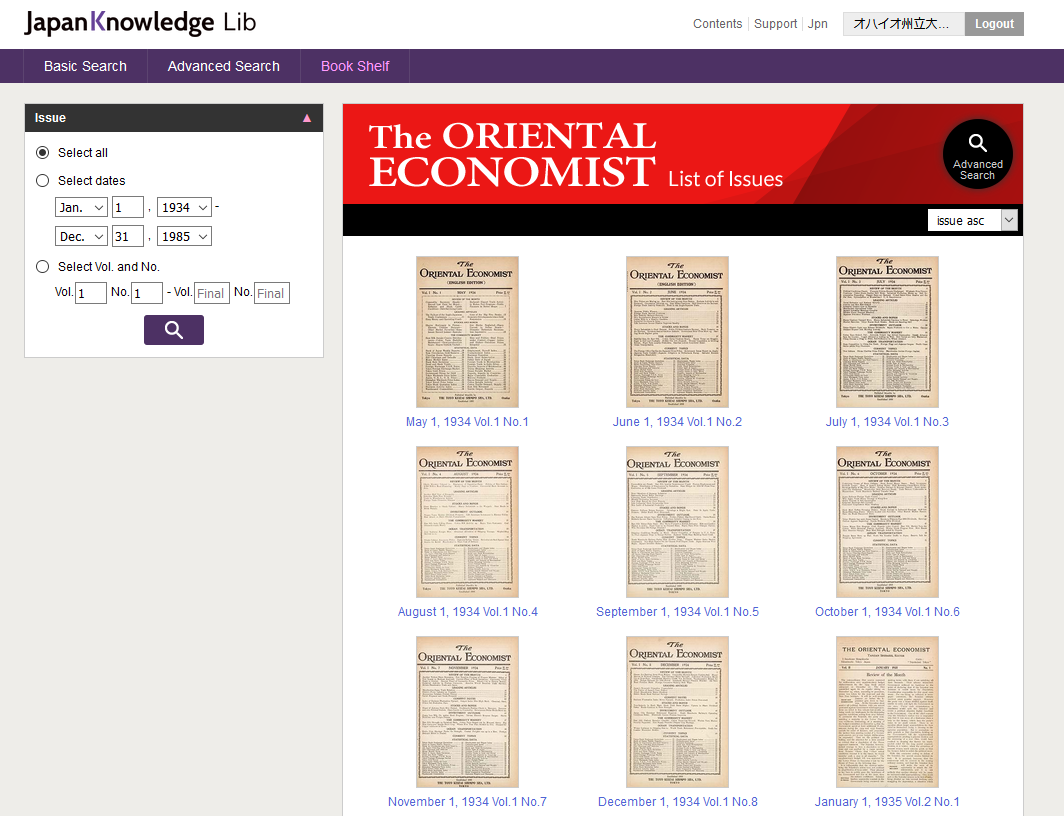Open the Advanced Search tab

coord(223,66)
